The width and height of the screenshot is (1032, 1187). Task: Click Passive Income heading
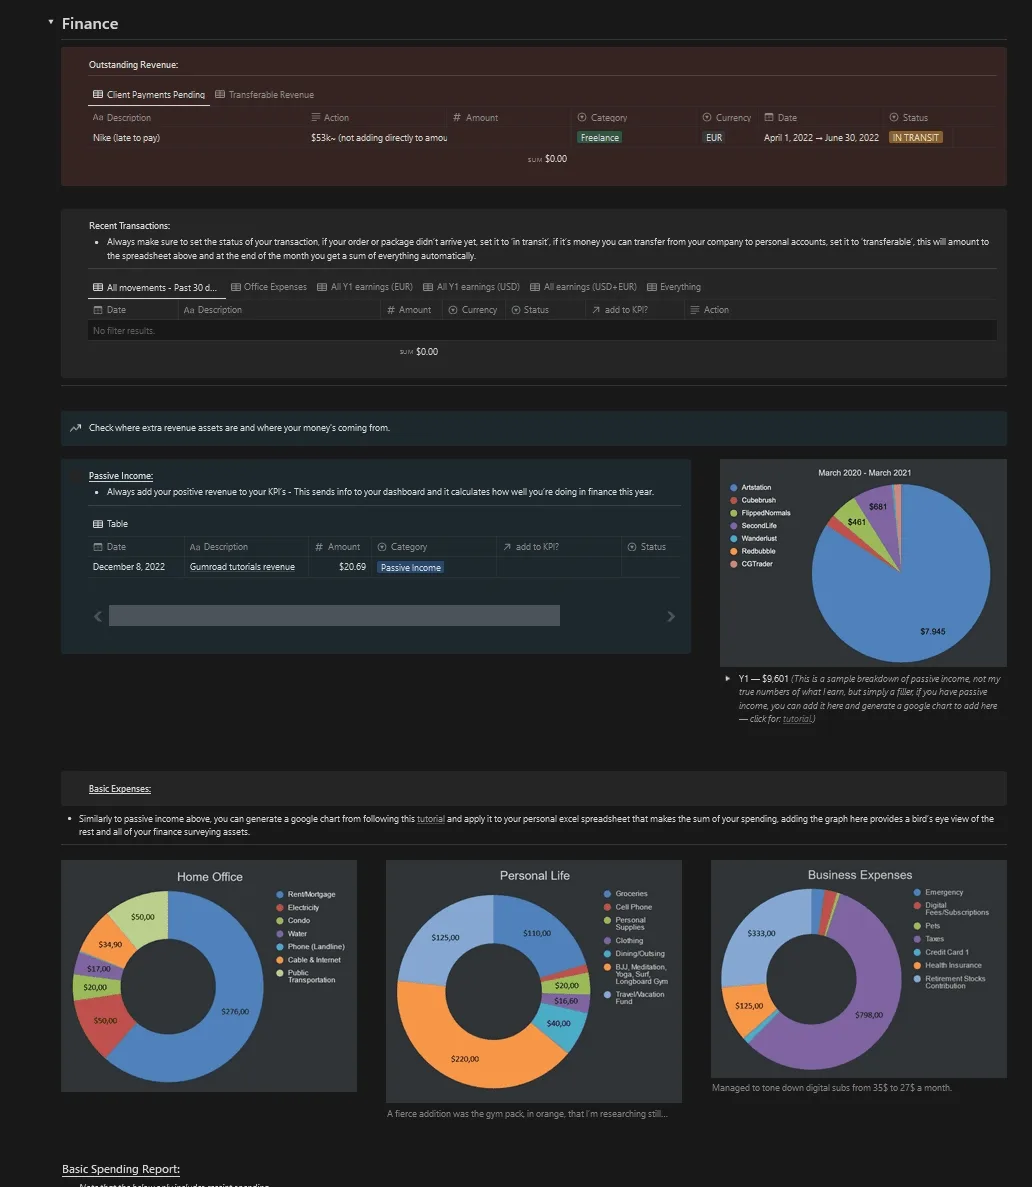[x=120, y=476]
